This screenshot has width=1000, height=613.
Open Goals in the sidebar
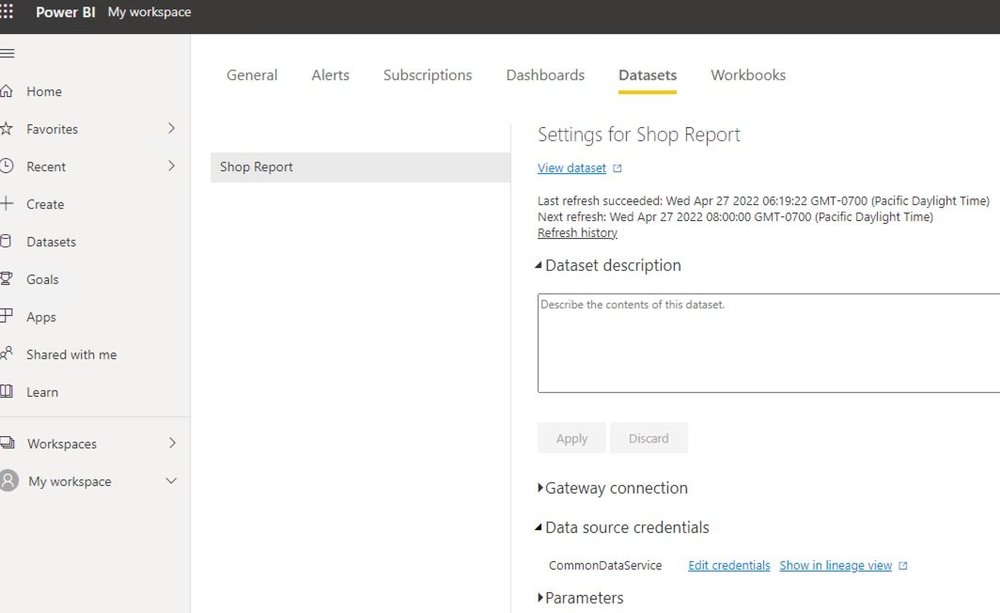tap(42, 279)
